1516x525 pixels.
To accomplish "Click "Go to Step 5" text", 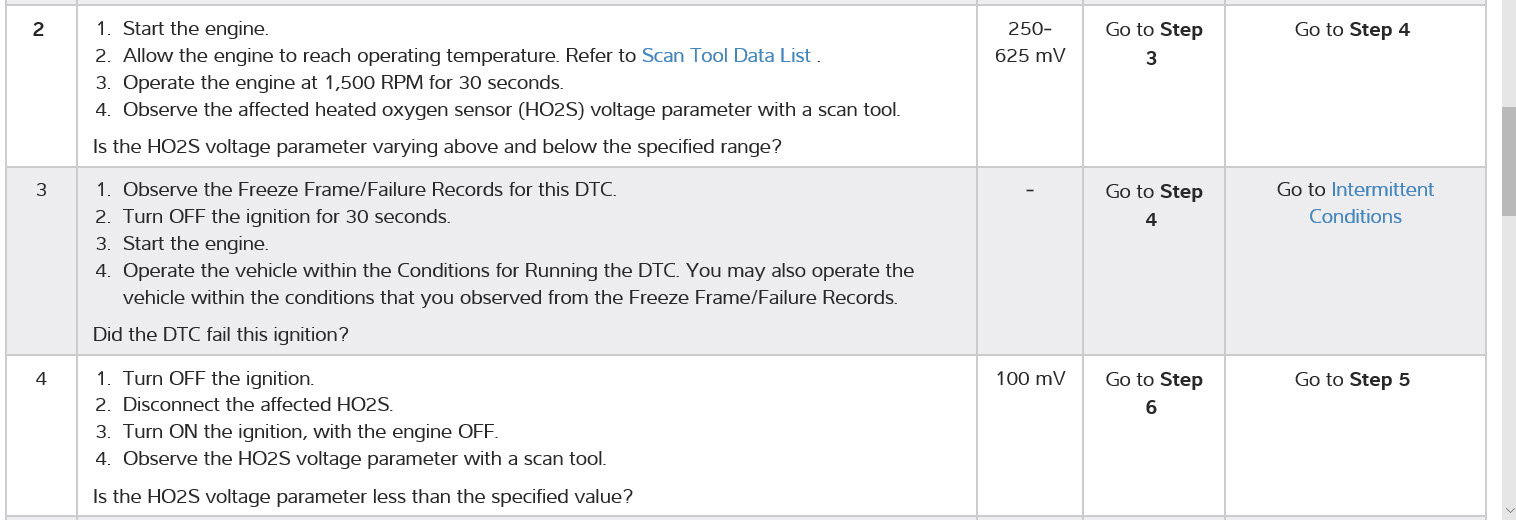I will coord(1352,380).
